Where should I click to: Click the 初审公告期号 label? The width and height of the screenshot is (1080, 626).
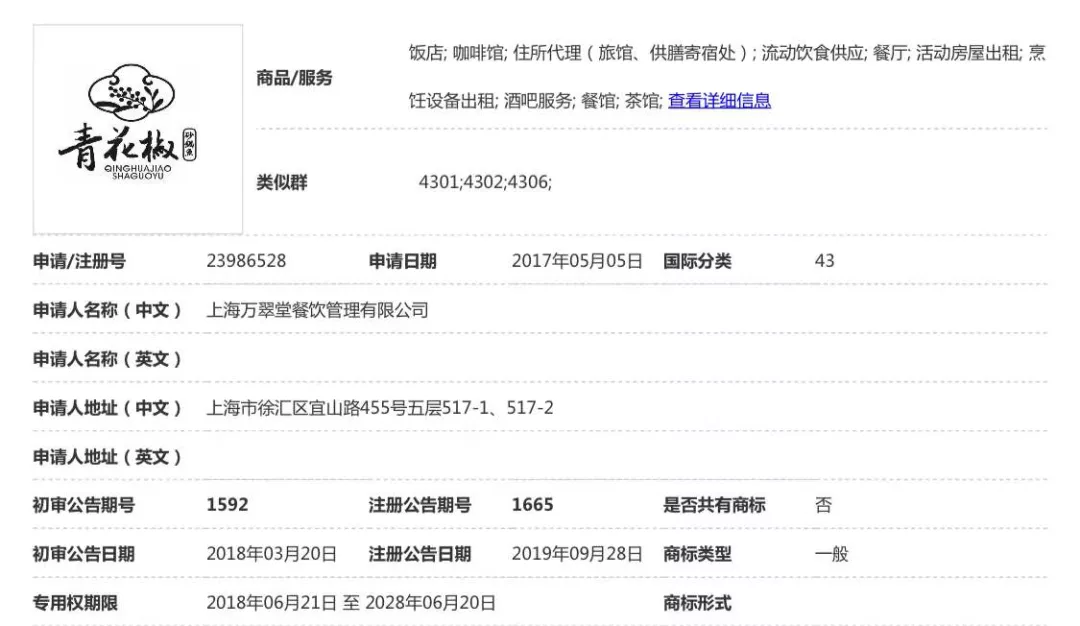click(x=83, y=505)
